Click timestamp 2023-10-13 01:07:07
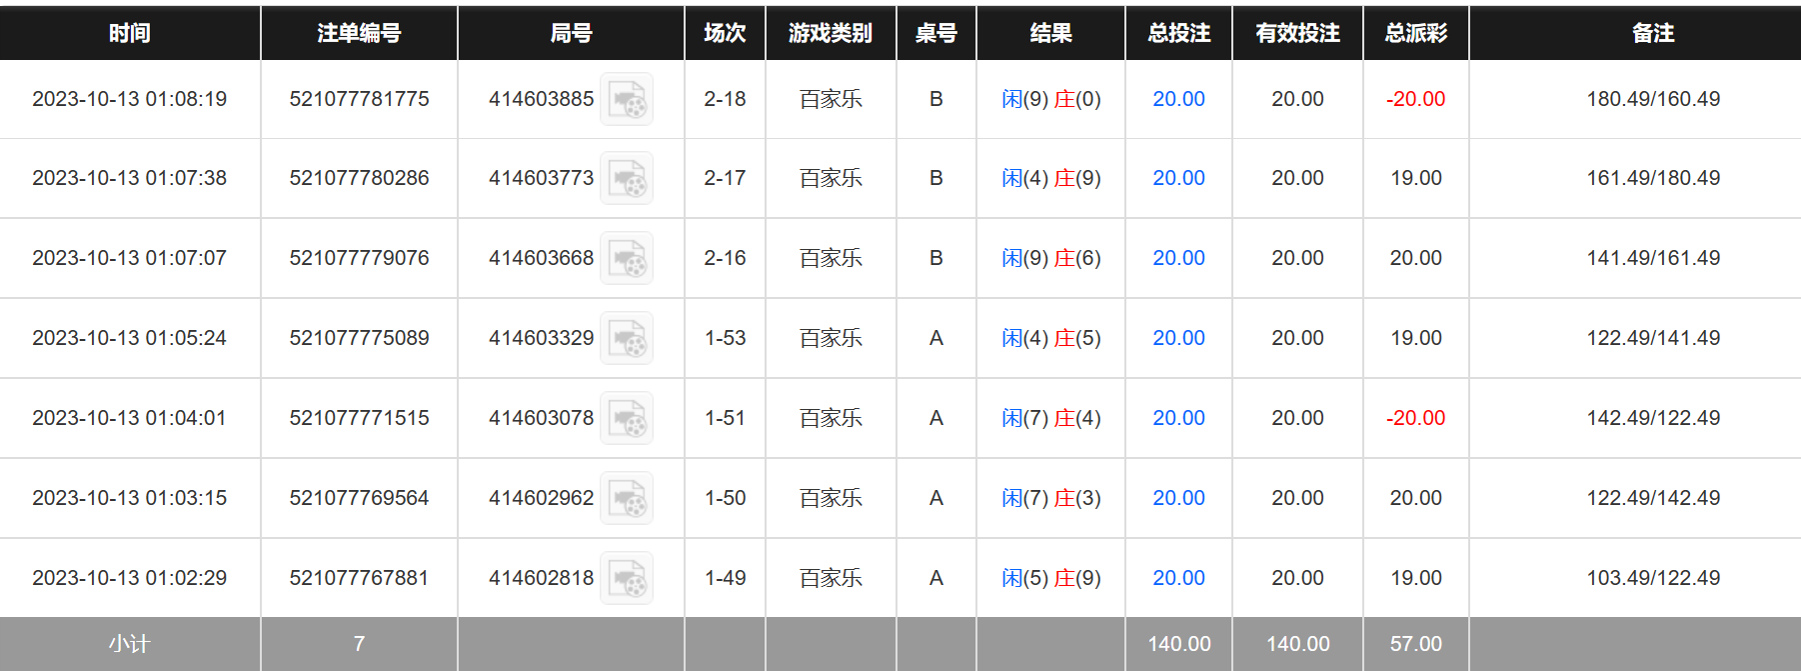Image resolution: width=1801 pixels, height=671 pixels. click(x=130, y=258)
